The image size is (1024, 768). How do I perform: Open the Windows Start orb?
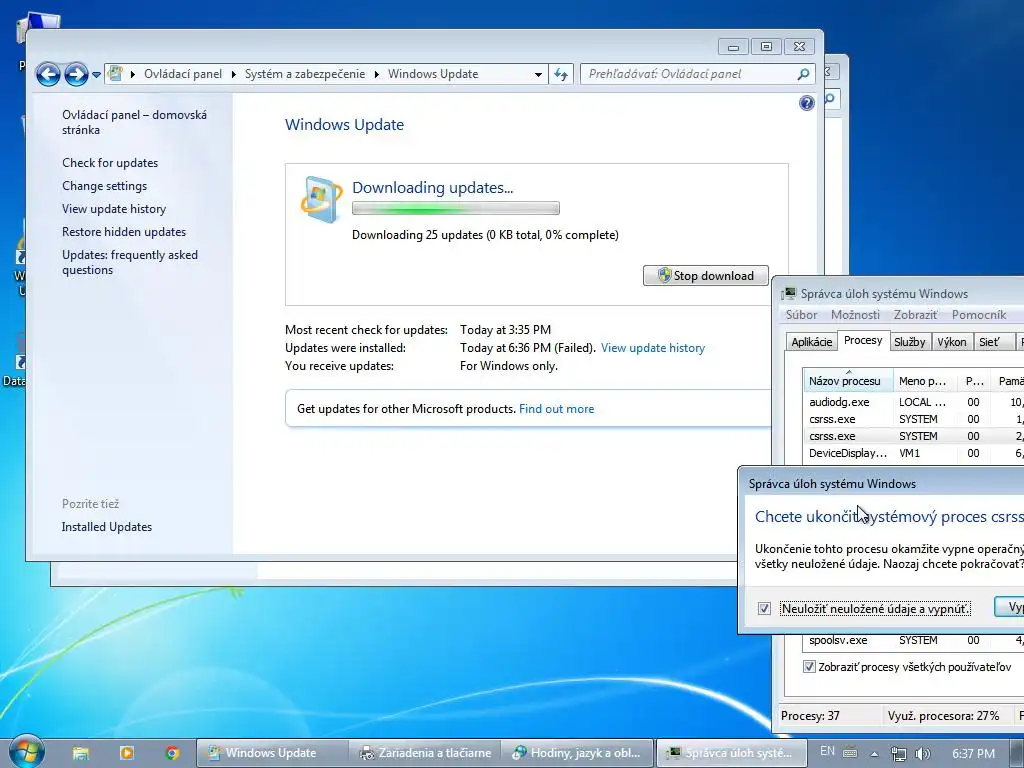[26, 752]
